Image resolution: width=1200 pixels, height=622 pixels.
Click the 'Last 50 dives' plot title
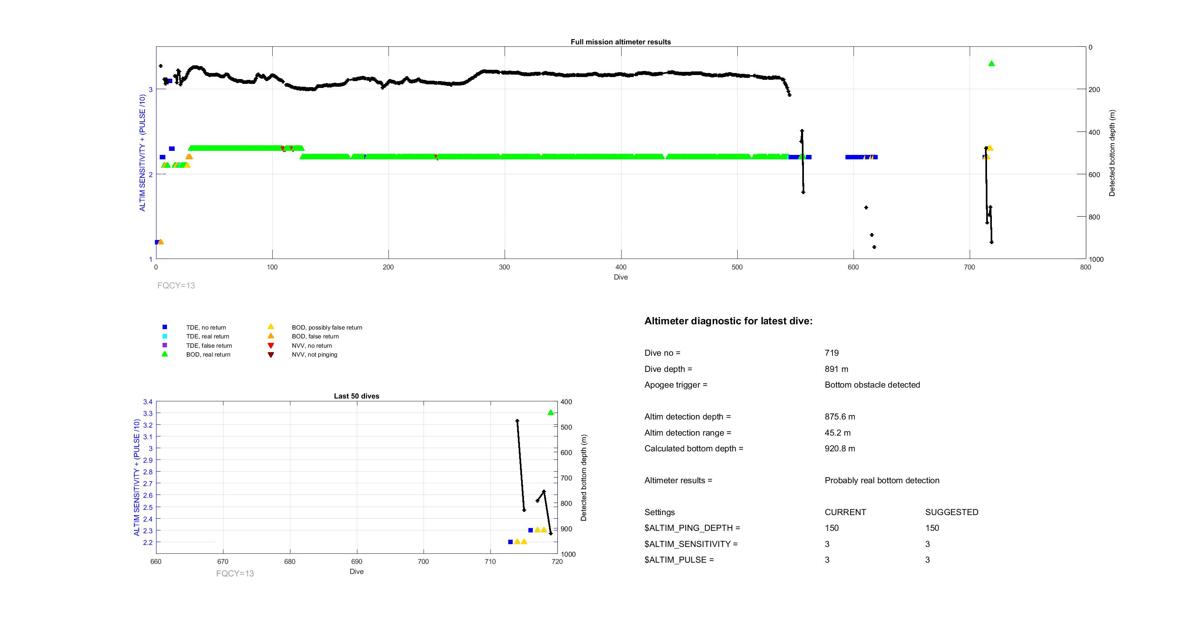tap(356, 396)
